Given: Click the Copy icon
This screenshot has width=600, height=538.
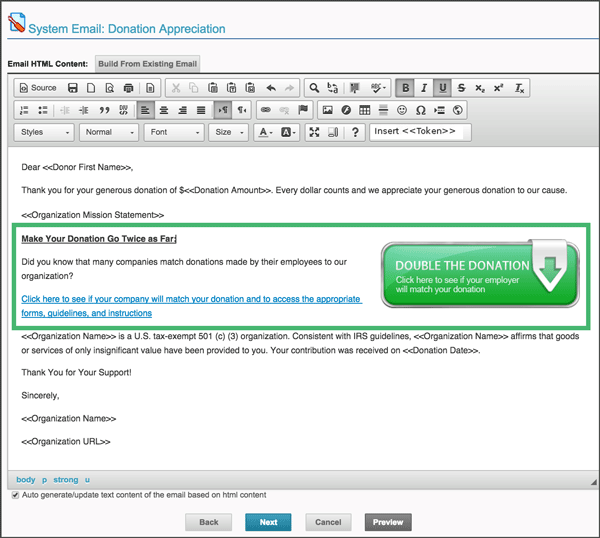Looking at the screenshot, I should coord(194,88).
